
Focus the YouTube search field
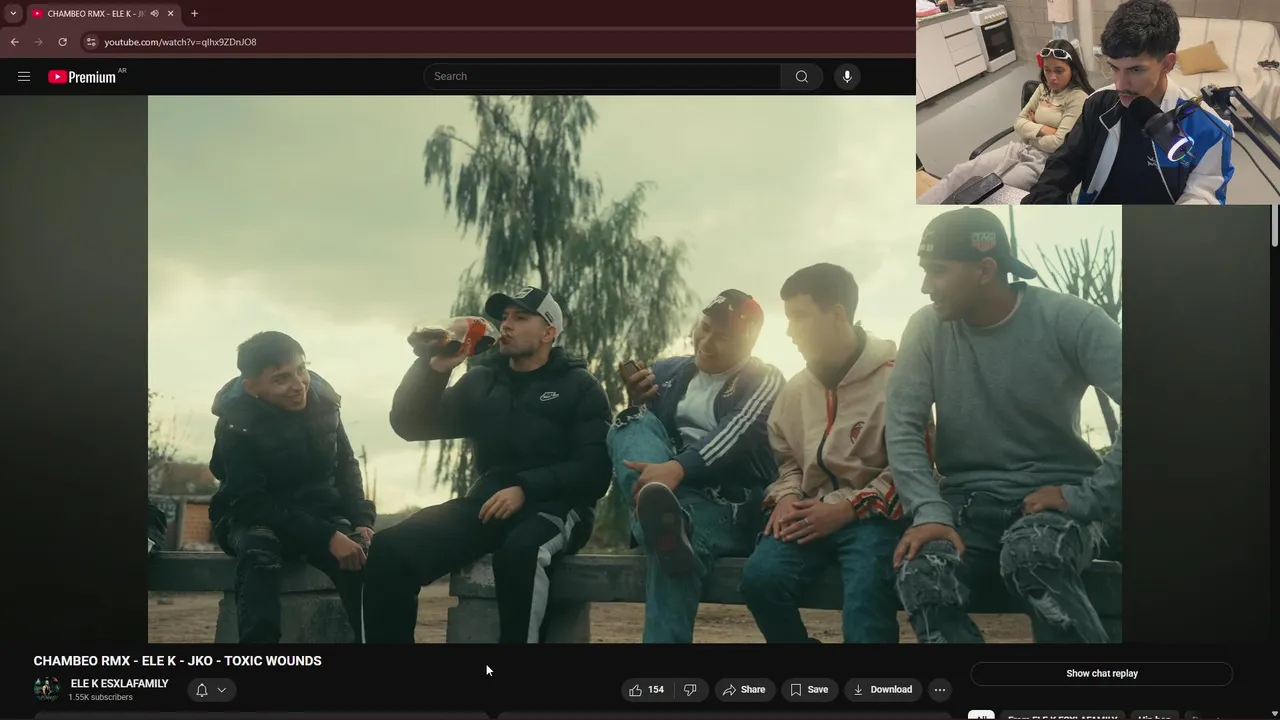pyautogui.click(x=602, y=76)
